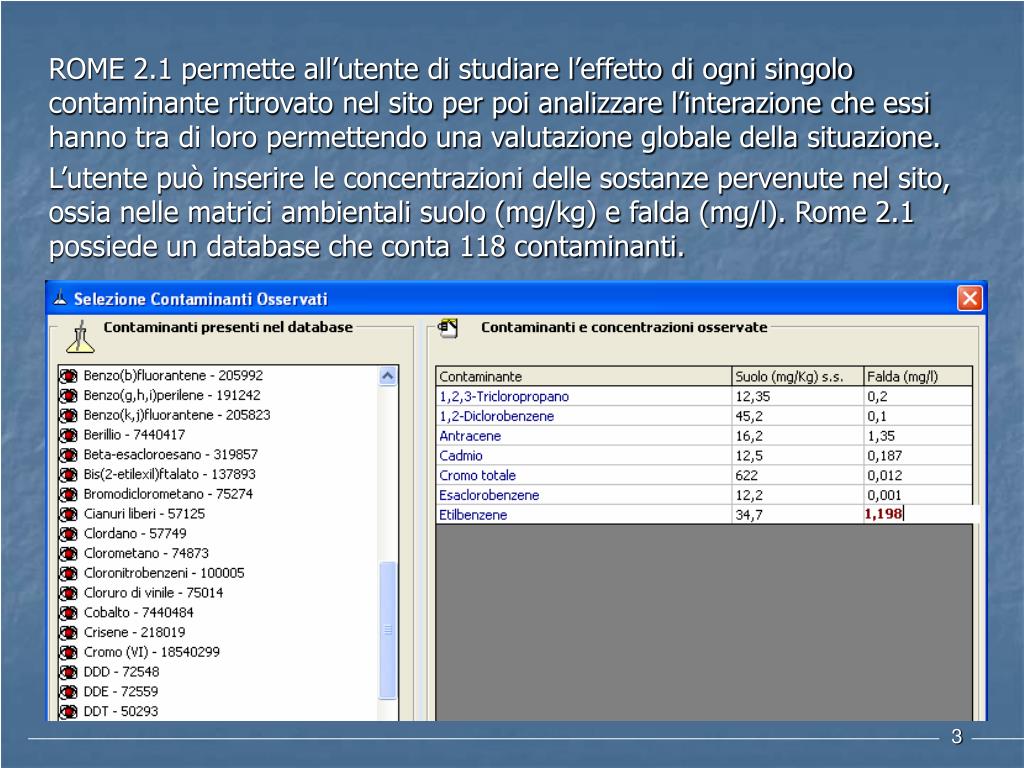Select Cromo (VI) - 18540299 in the list

152,652
